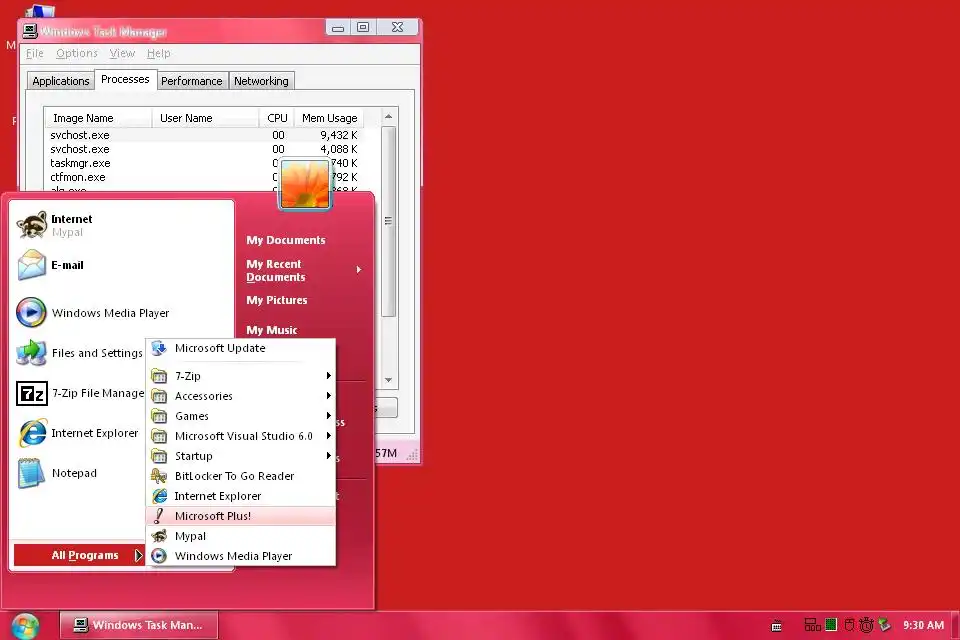Click Safely Remove Hardware tray icon
960x640 pixels.
pos(885,625)
